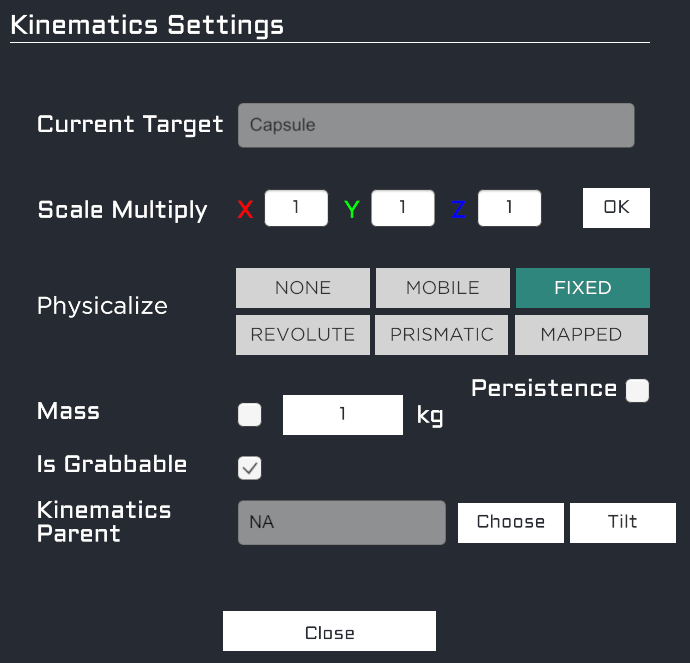Select the MOBILE physicalize option
The height and width of the screenshot is (663, 690).
tap(442, 288)
